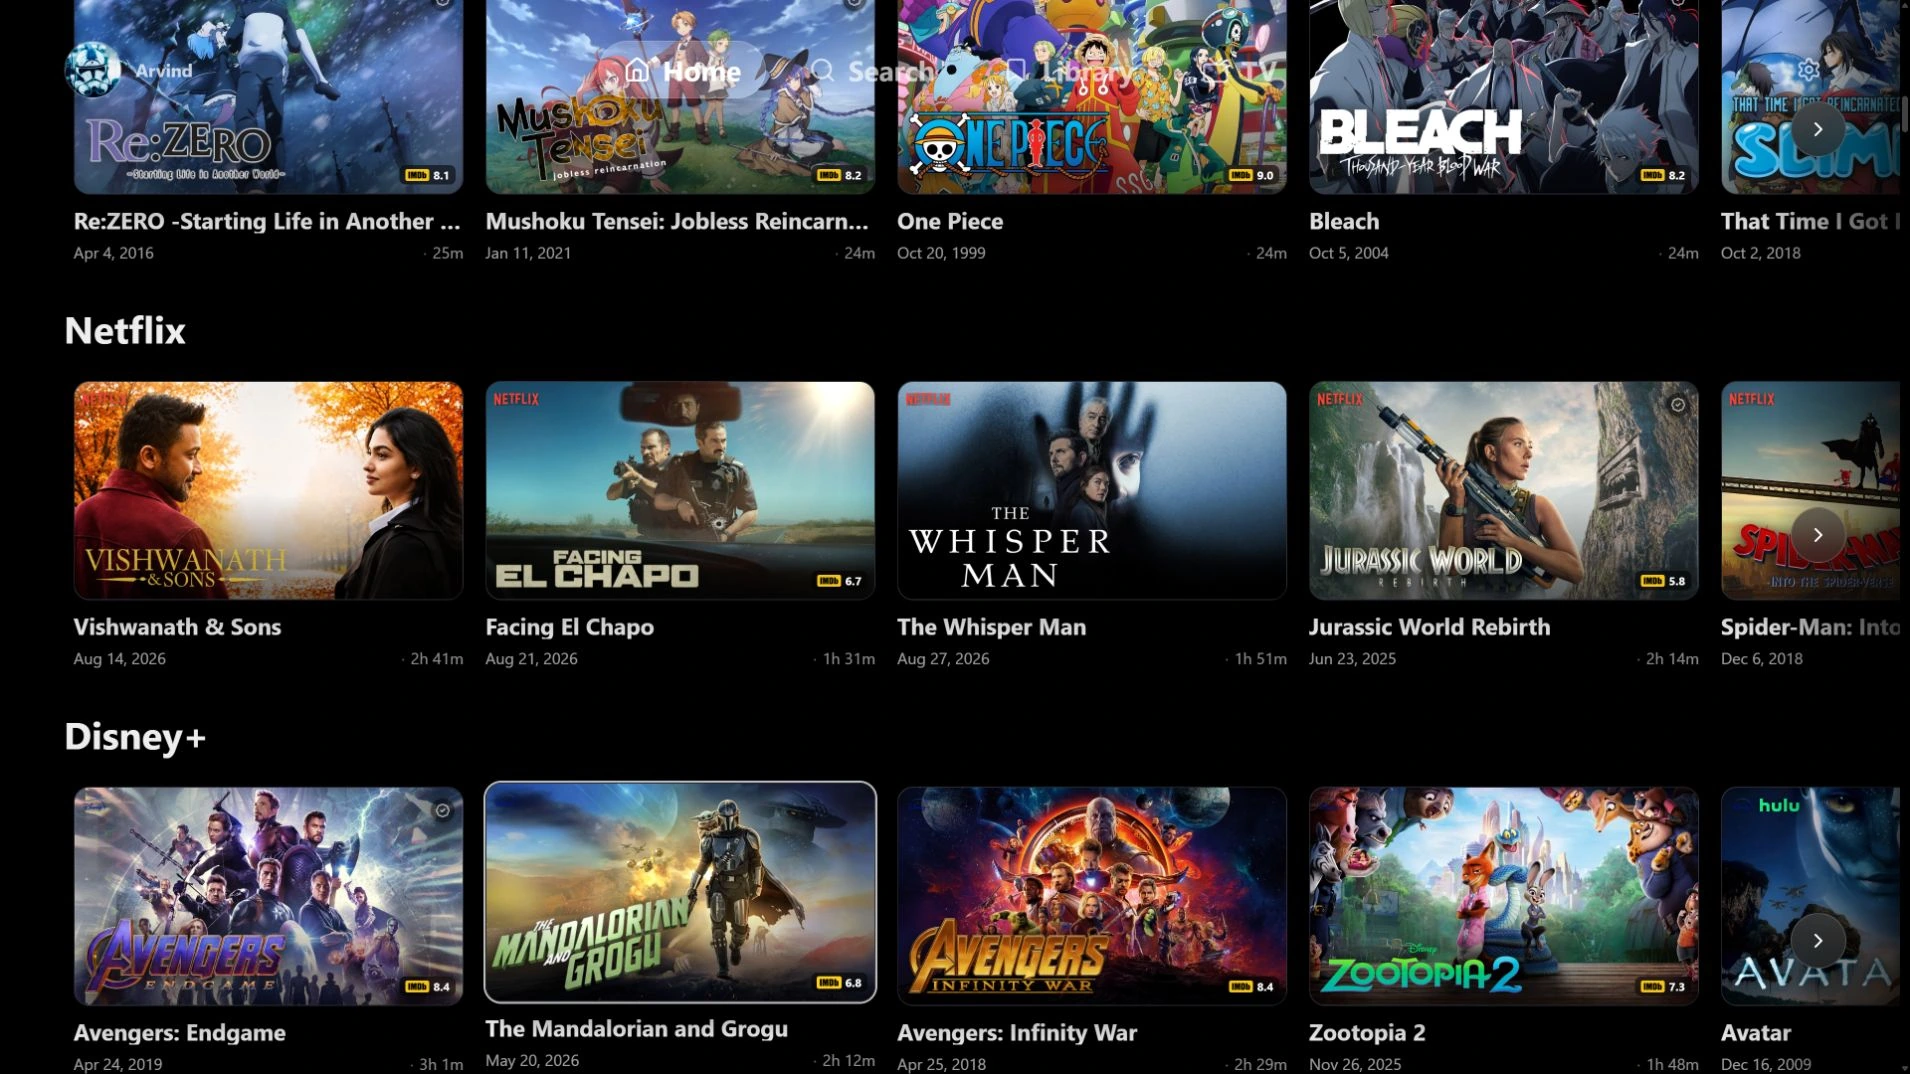The width and height of the screenshot is (1910, 1074).
Task: Click the IMDb 9.0 badge on One Piece
Action: click(x=1251, y=175)
